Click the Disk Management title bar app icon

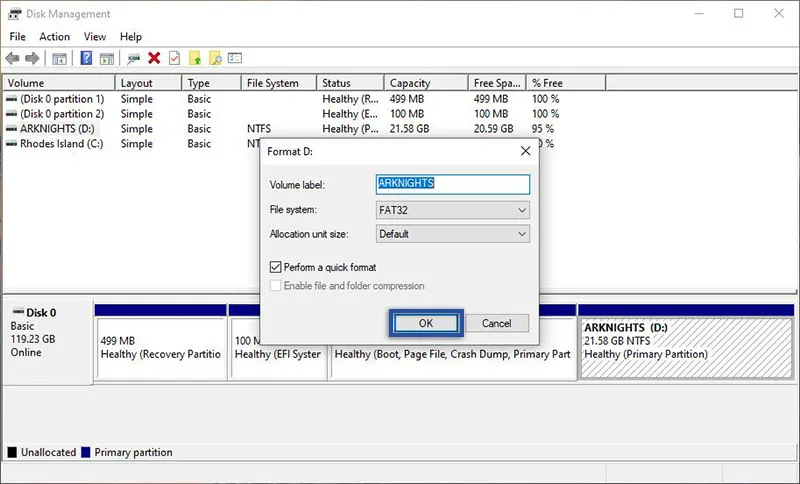pos(14,14)
